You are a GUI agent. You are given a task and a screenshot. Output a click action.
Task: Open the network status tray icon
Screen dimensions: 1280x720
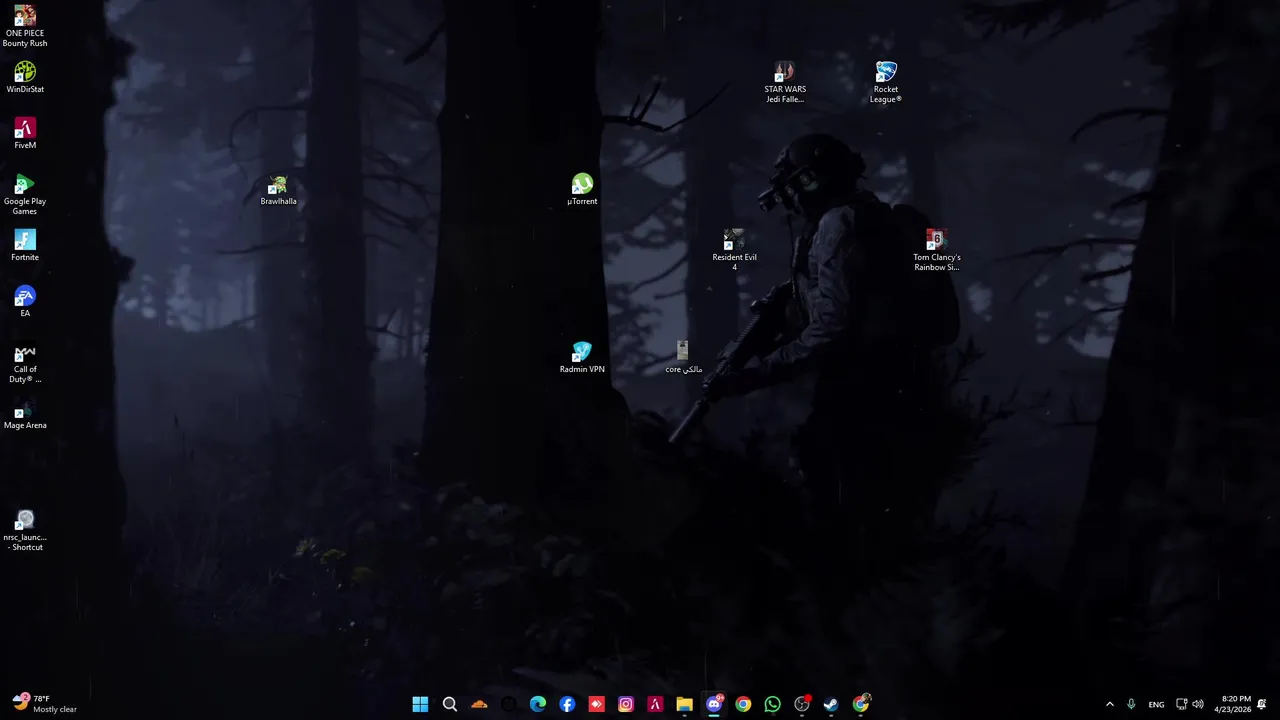point(1181,704)
